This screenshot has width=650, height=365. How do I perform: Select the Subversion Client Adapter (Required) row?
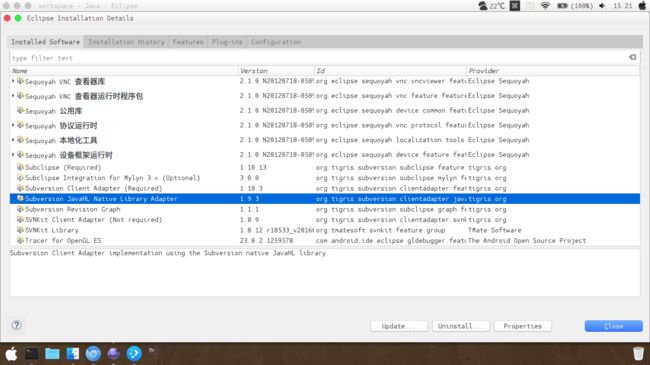[325, 188]
